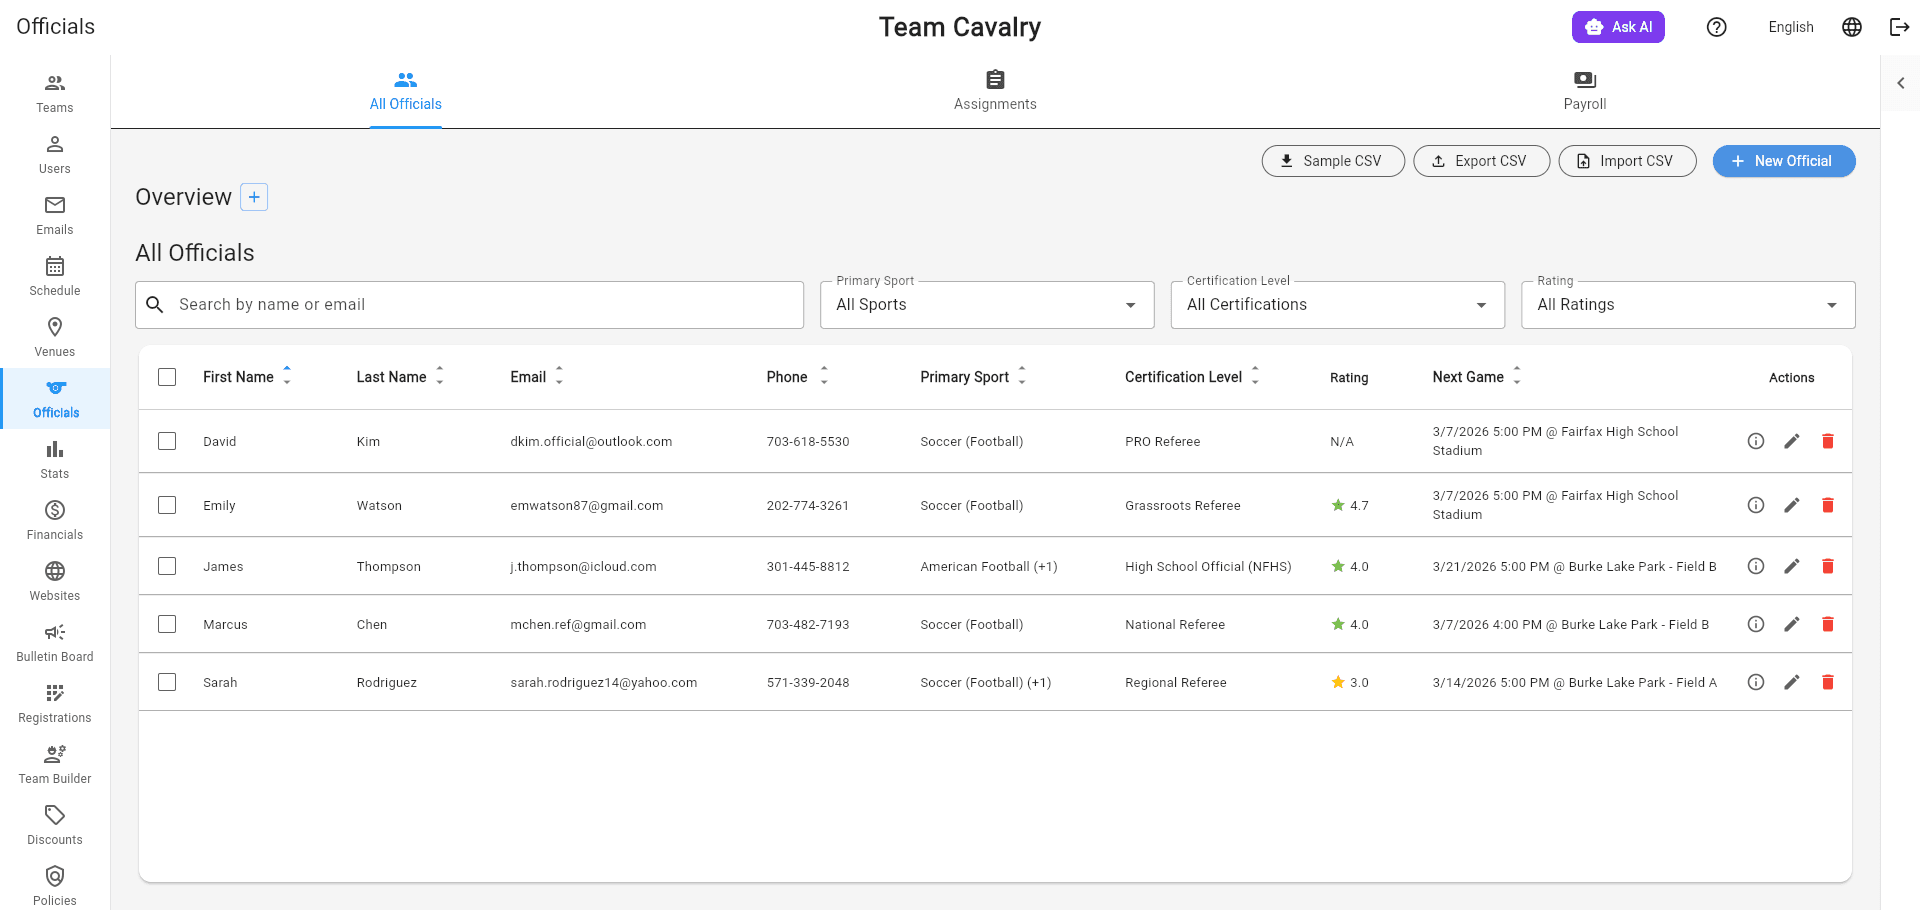Expand the Primary Sport filter dropdown
This screenshot has width=1920, height=910.
coord(987,305)
